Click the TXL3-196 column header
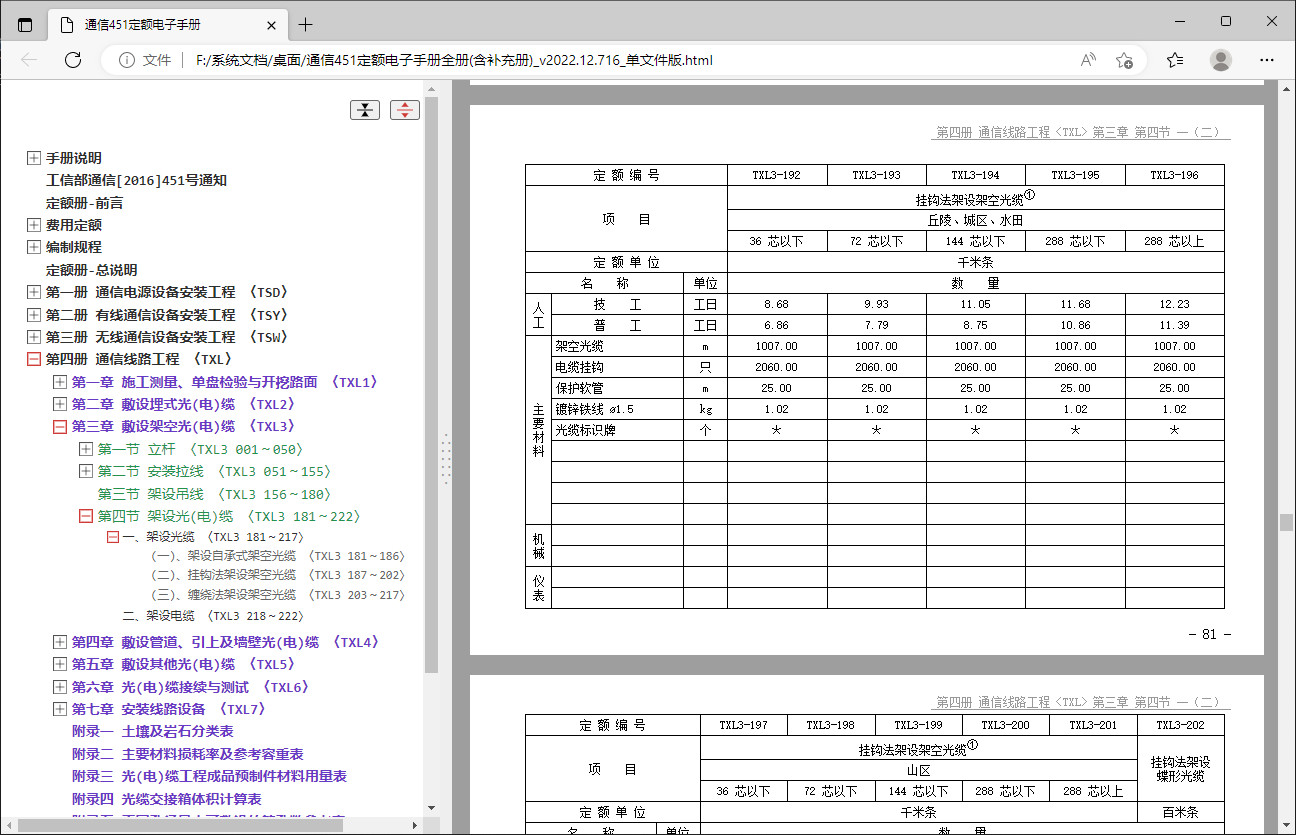 [1175, 175]
